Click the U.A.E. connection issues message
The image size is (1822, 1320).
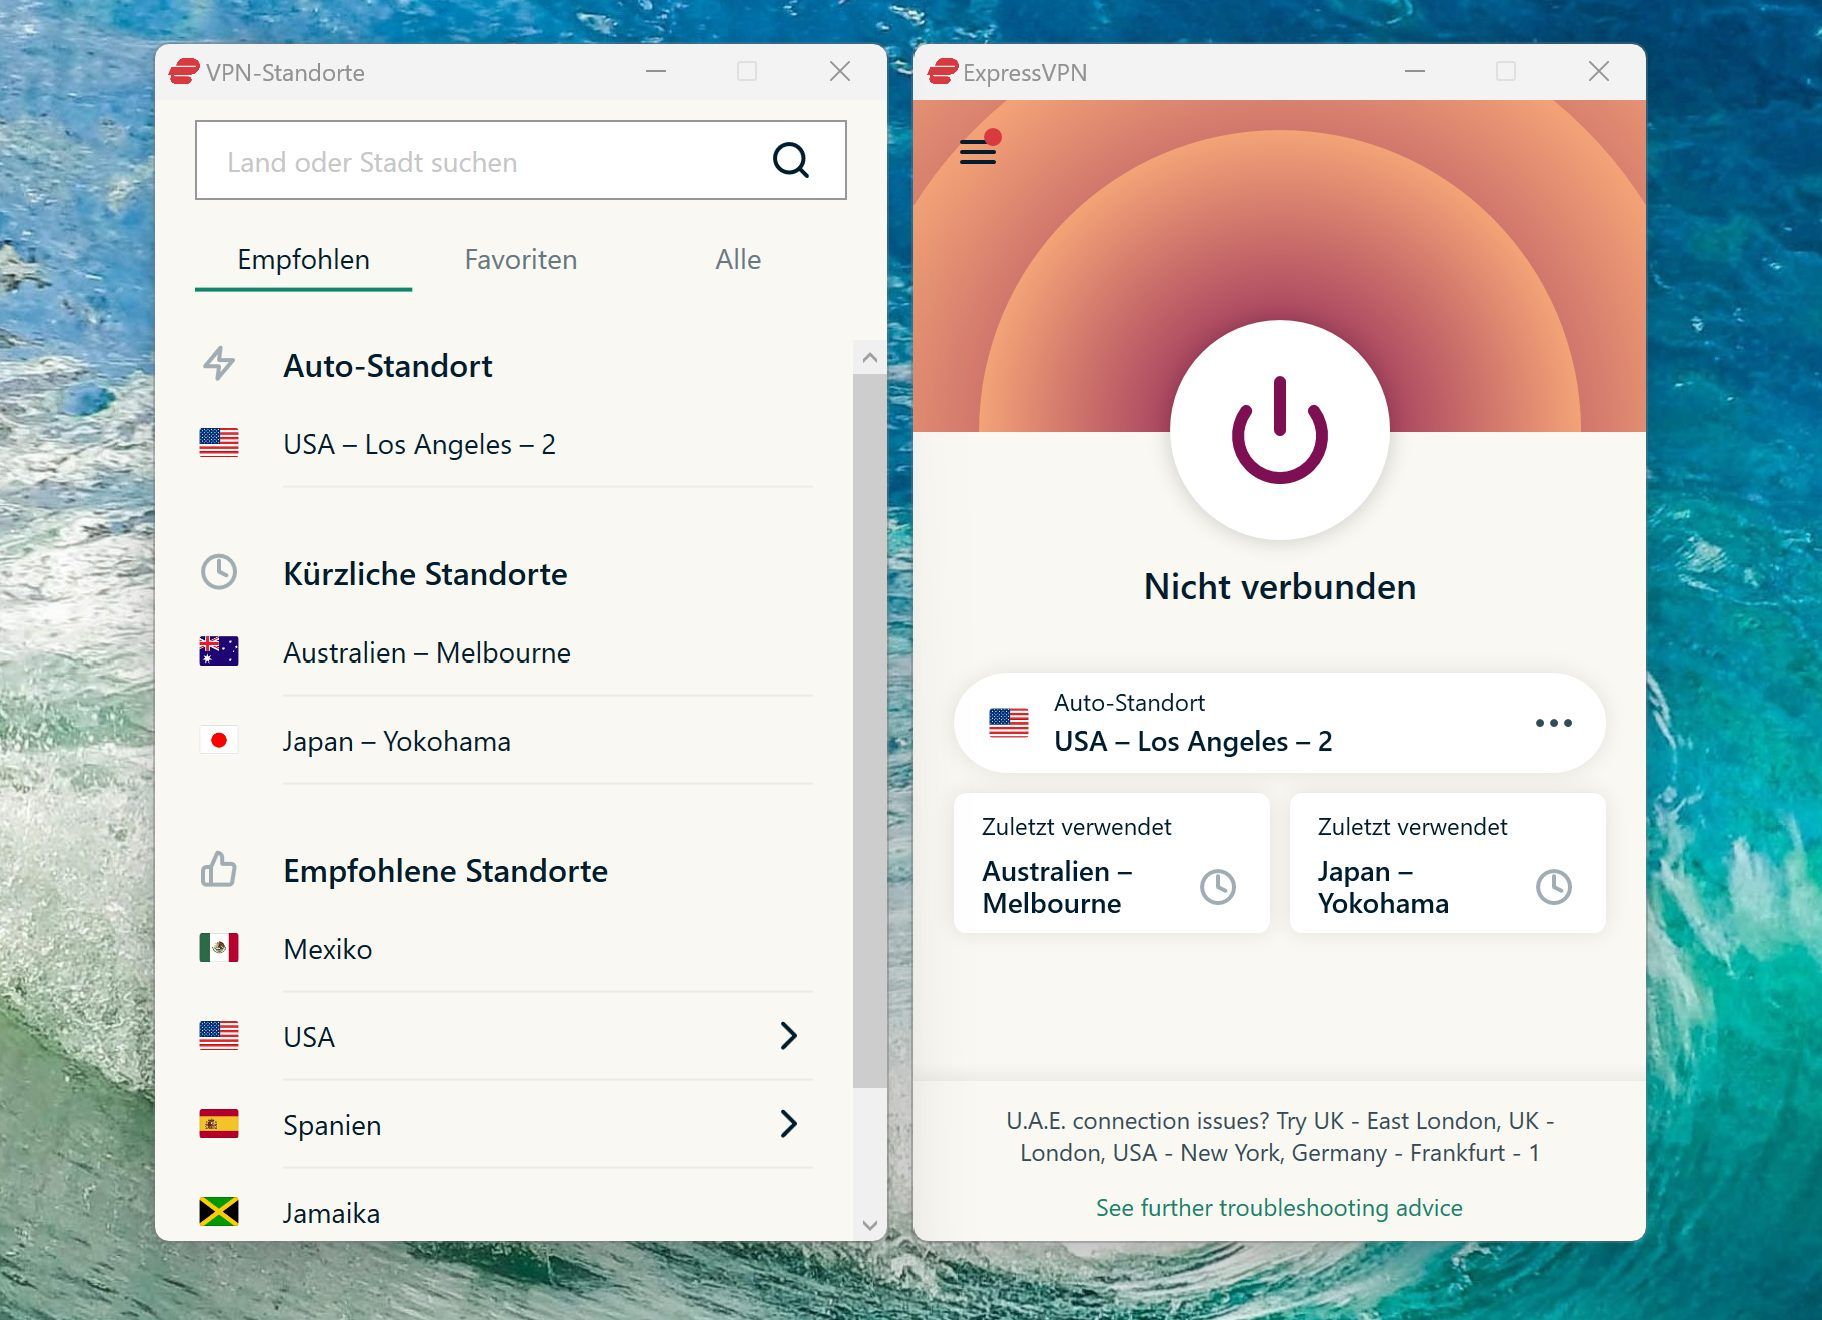pyautogui.click(x=1280, y=1137)
